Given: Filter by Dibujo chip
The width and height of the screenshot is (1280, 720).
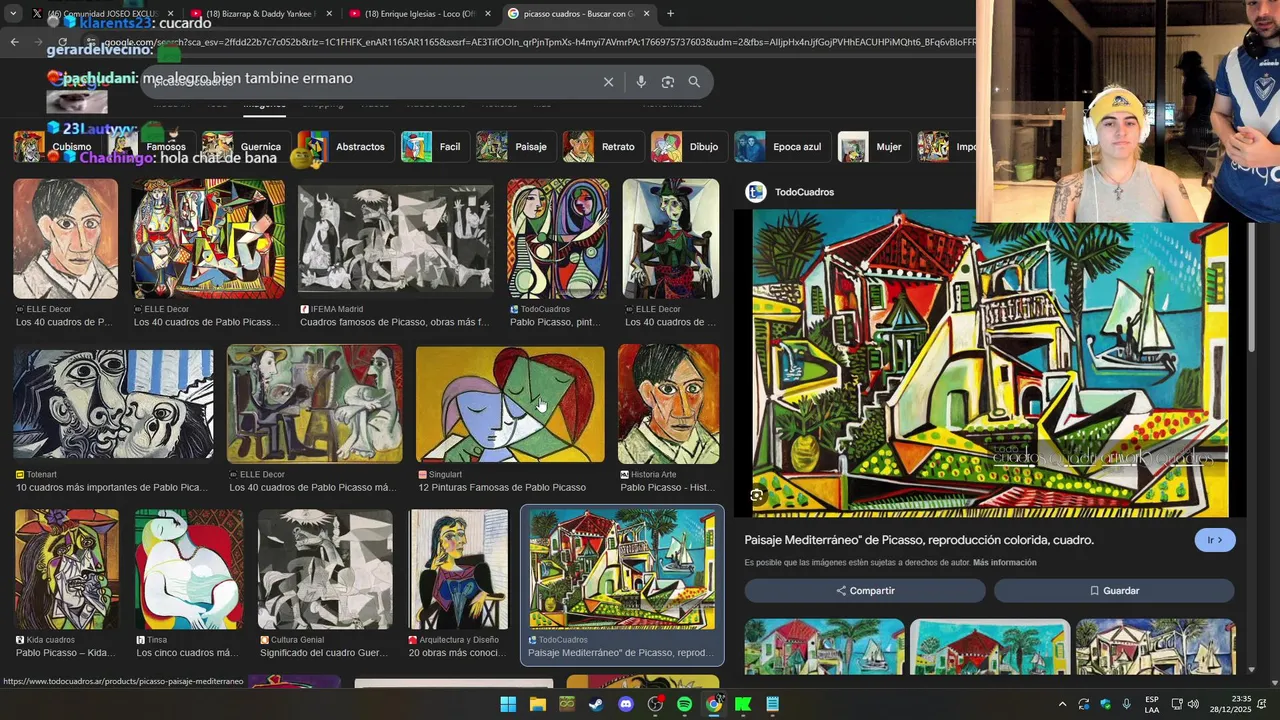Looking at the screenshot, I should coord(687,147).
